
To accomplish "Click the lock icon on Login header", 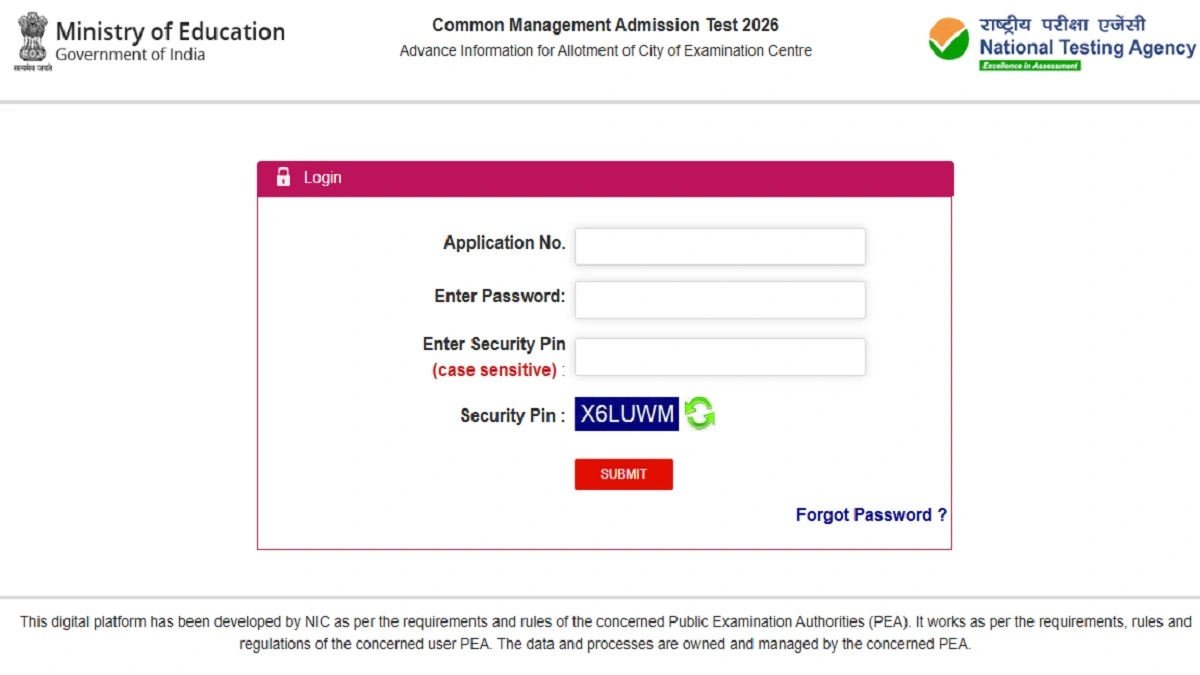I will pos(283,177).
